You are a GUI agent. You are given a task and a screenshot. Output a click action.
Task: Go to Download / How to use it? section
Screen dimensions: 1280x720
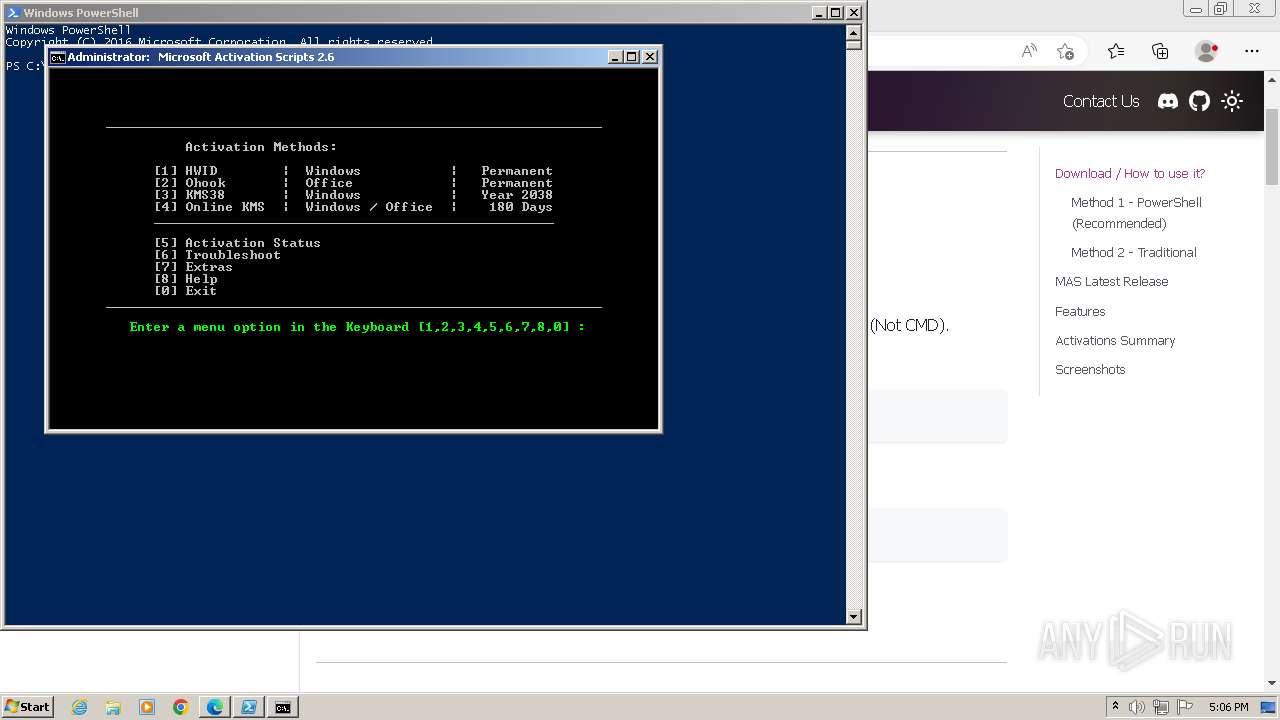coord(1130,173)
